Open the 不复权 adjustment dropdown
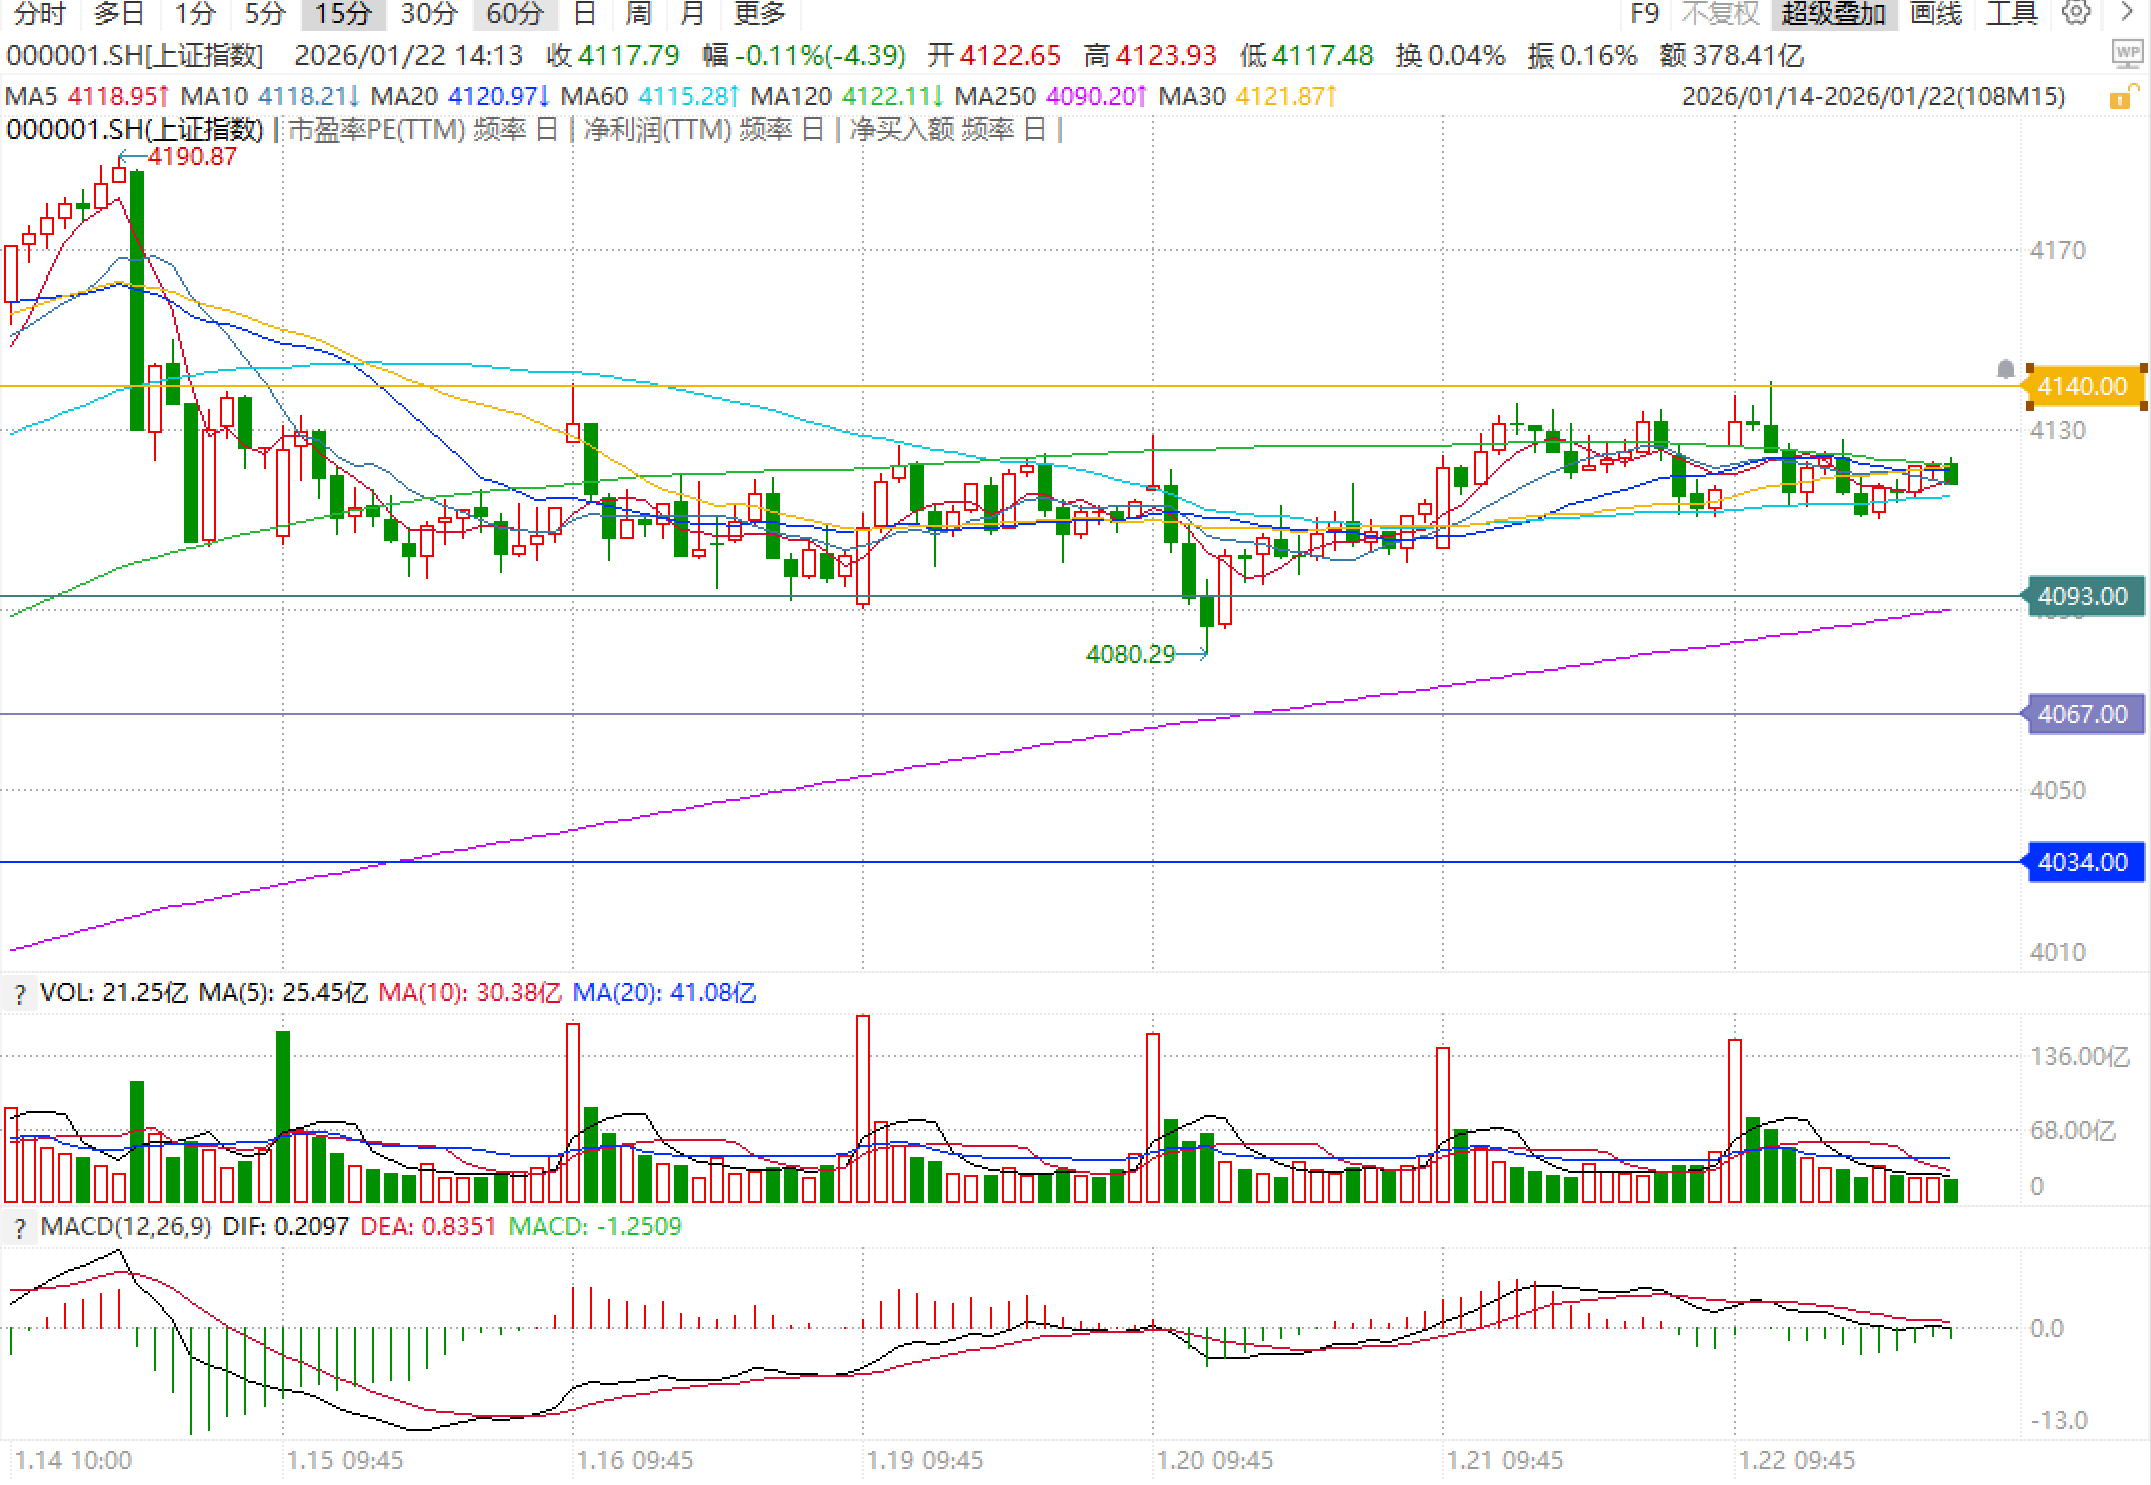 (1719, 14)
